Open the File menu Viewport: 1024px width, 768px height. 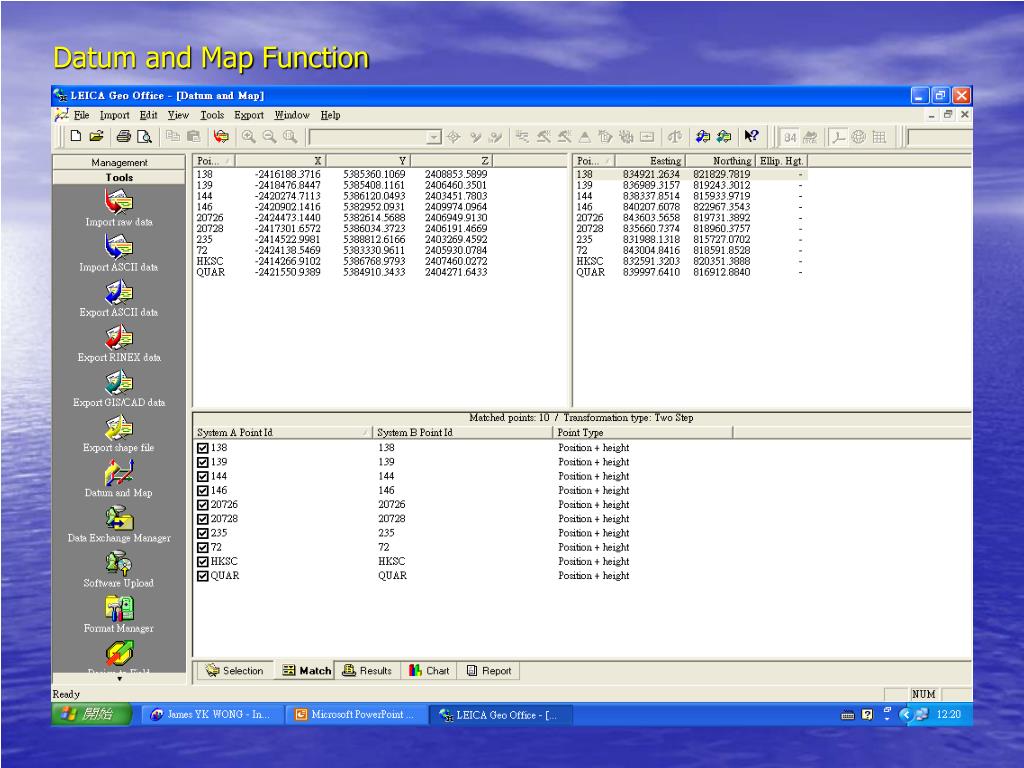click(82, 115)
